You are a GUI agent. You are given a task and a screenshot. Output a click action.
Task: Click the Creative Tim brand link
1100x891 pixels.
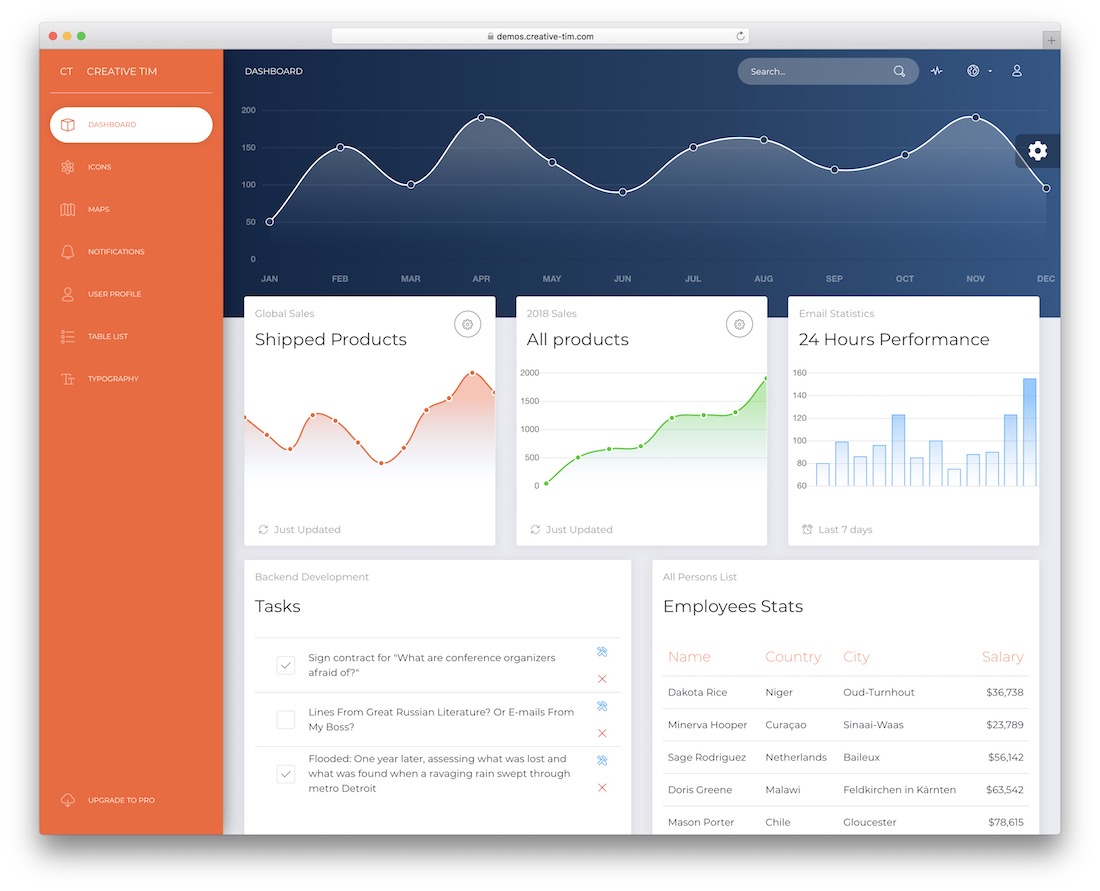(121, 72)
